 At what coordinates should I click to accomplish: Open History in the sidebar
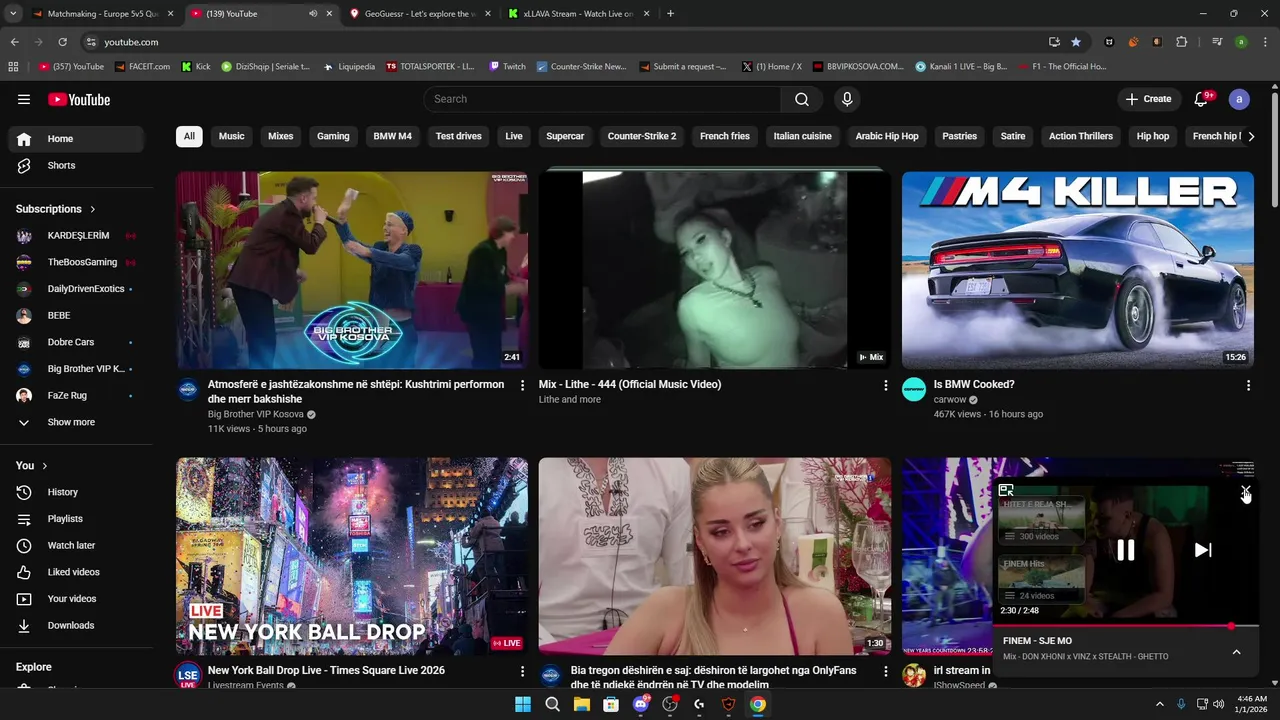(76, 492)
